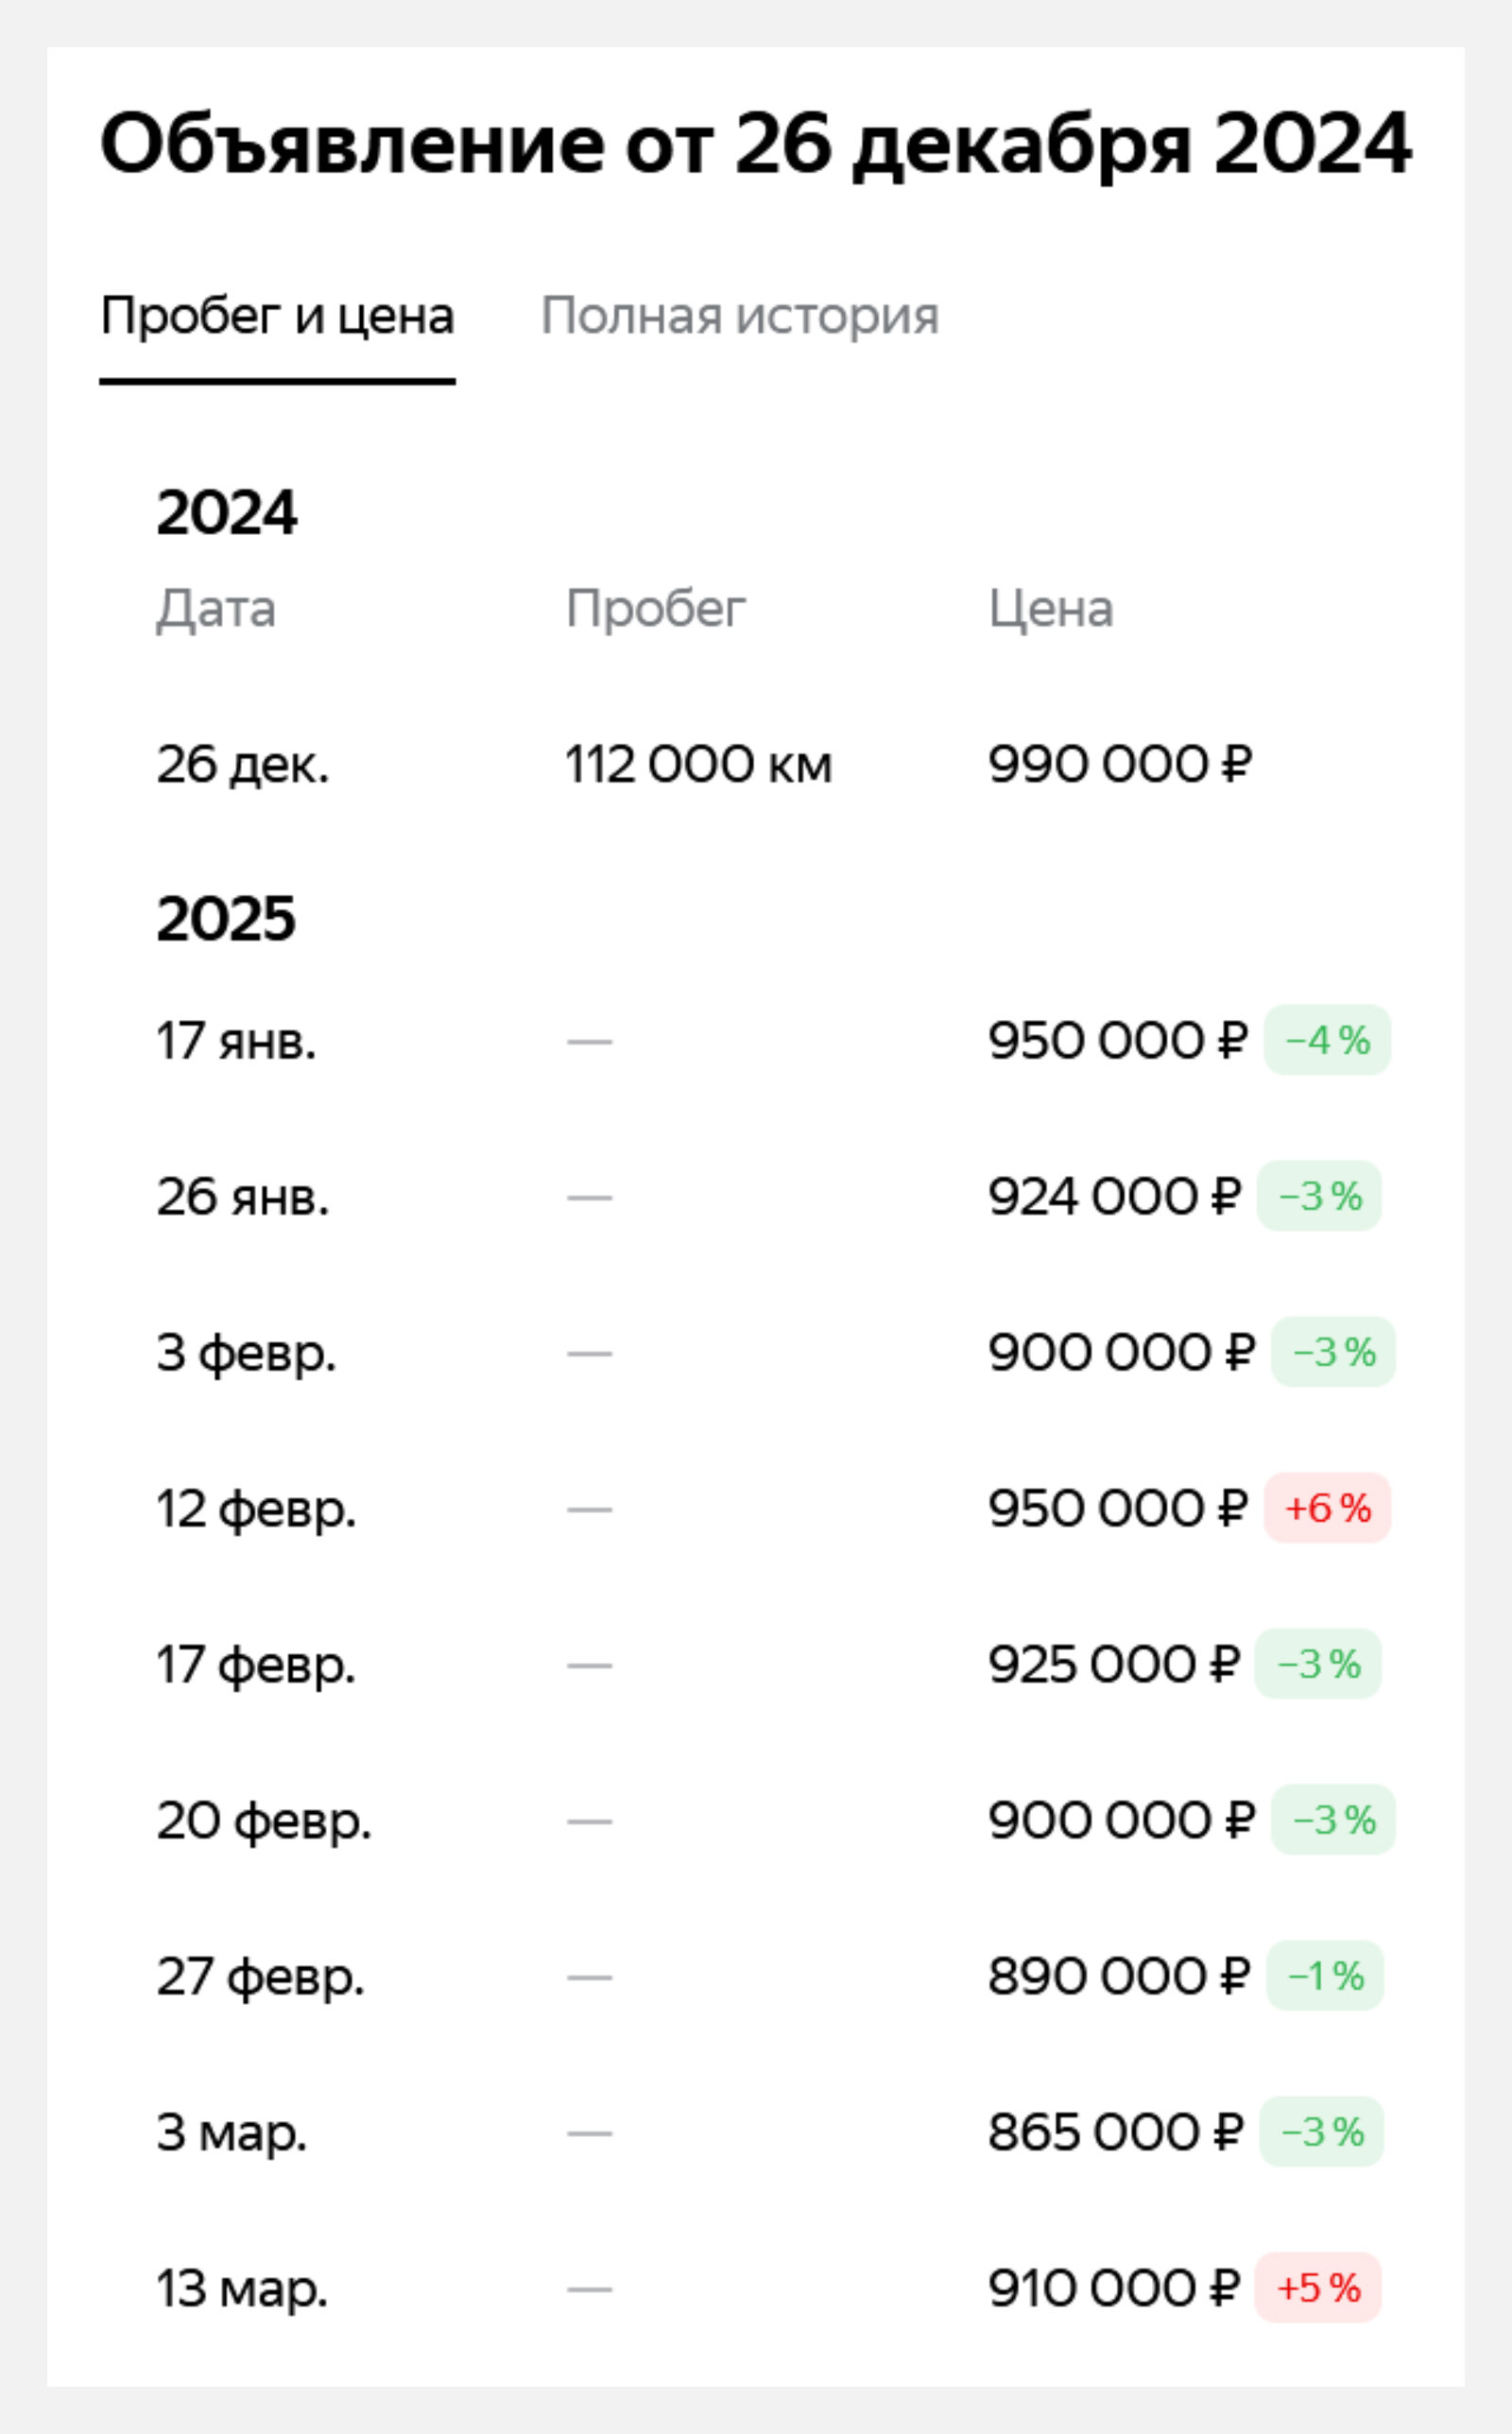Screen dimensions: 1512x2434
Task: Select the Пробег и цена tab
Action: coord(277,316)
